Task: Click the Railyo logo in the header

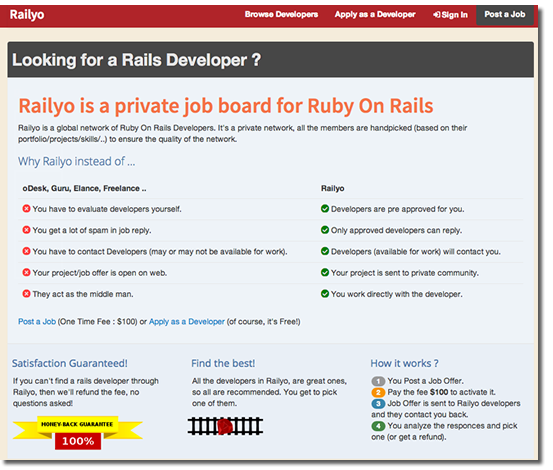Action: click(27, 15)
